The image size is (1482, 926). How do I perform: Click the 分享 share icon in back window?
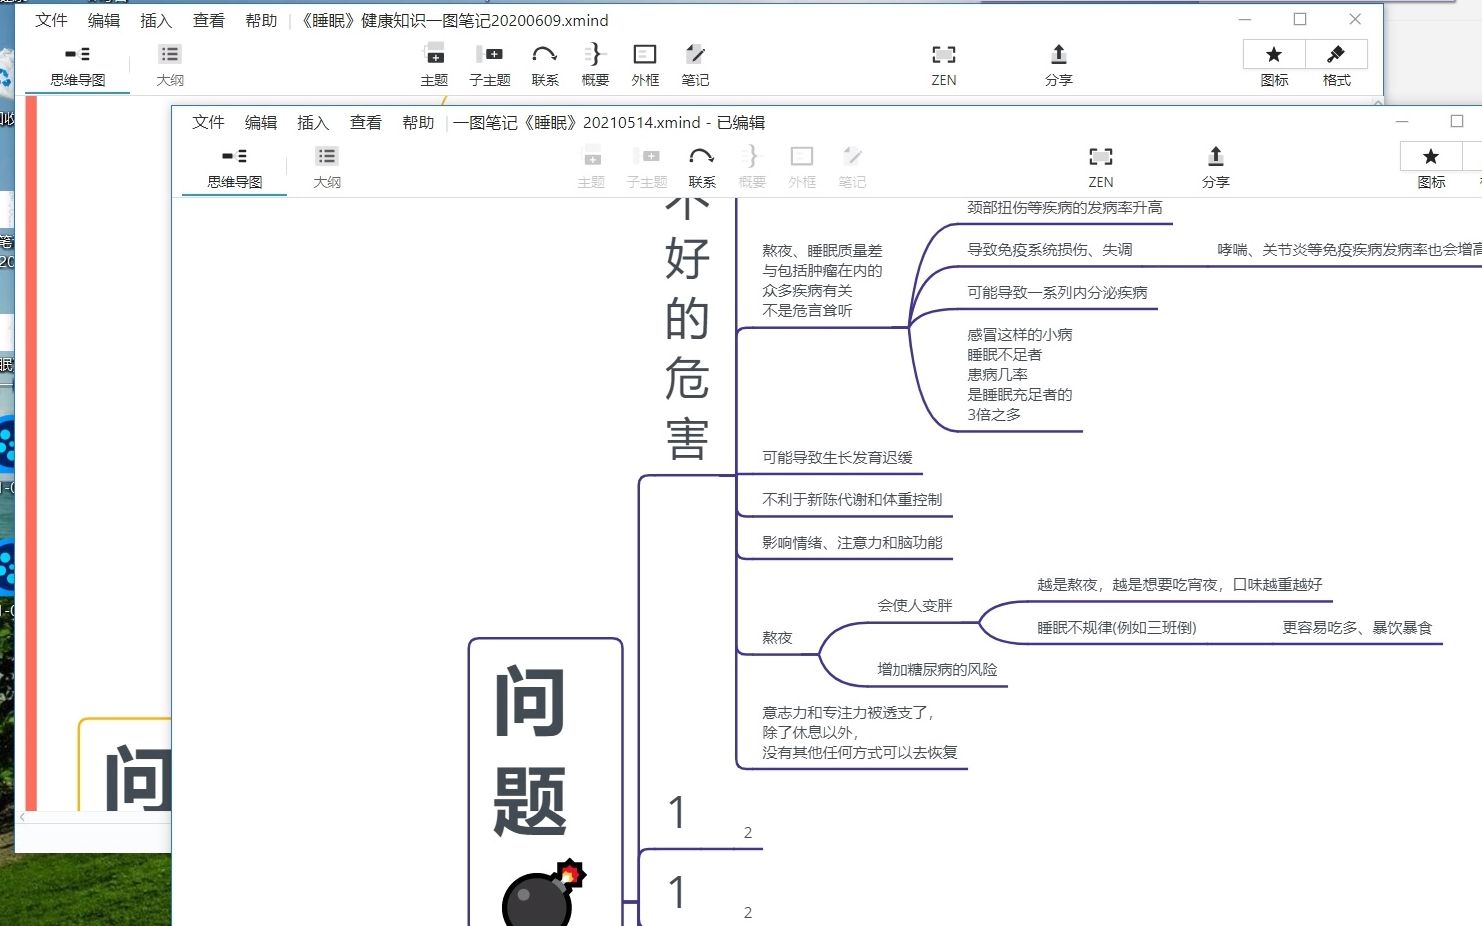tap(1059, 65)
